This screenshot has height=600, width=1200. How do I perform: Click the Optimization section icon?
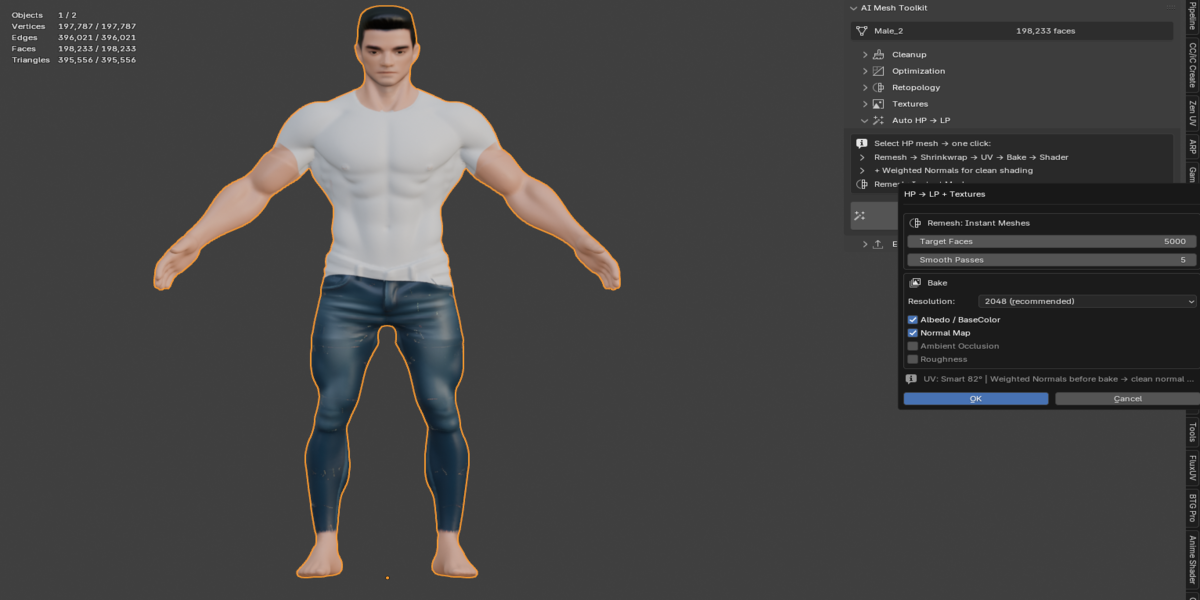point(878,71)
